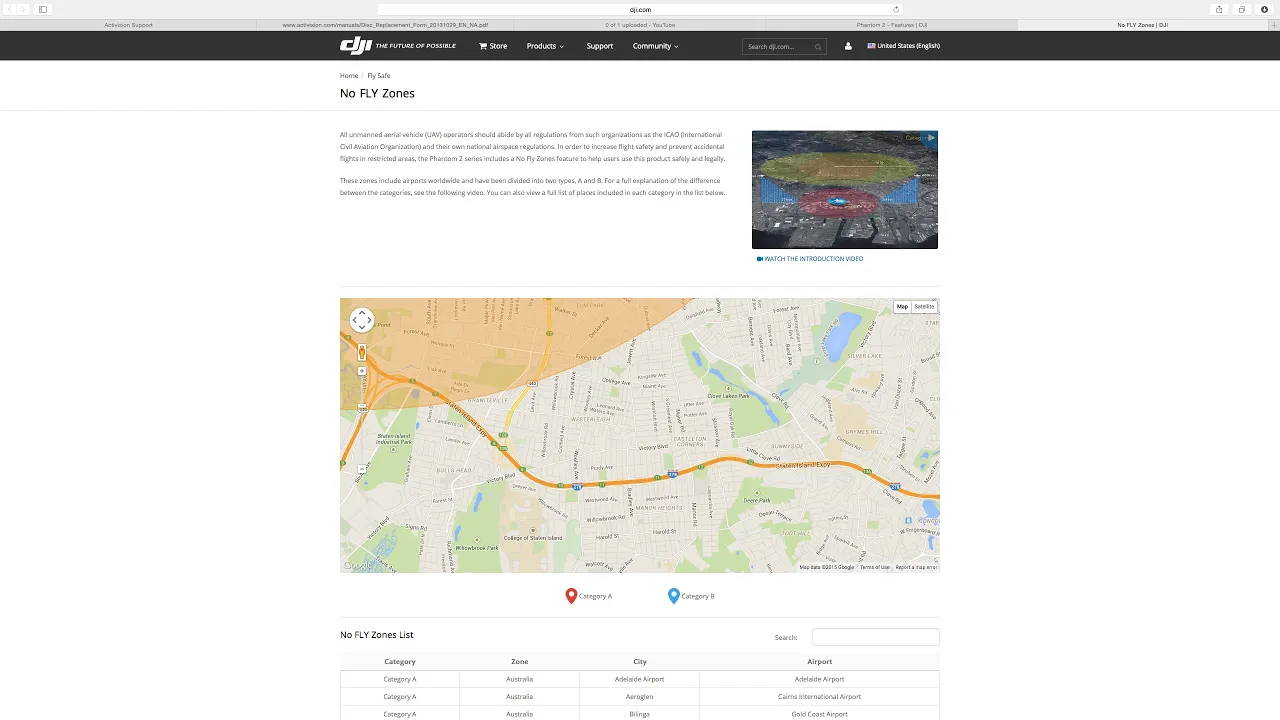Open the Store shopping cart
The image size is (1280, 720).
pyautogui.click(x=492, y=46)
